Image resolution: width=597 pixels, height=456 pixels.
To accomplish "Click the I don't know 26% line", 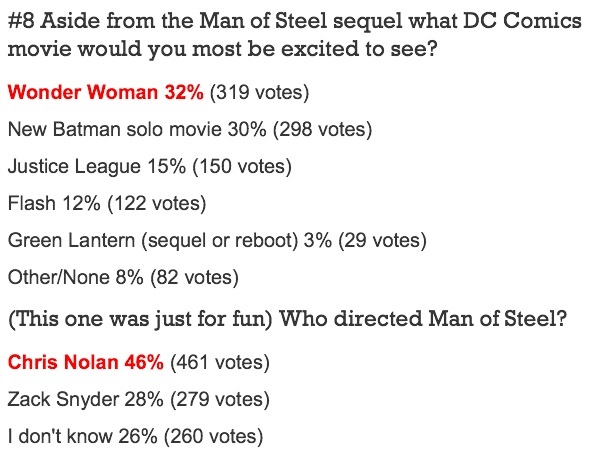I will pos(135,436).
